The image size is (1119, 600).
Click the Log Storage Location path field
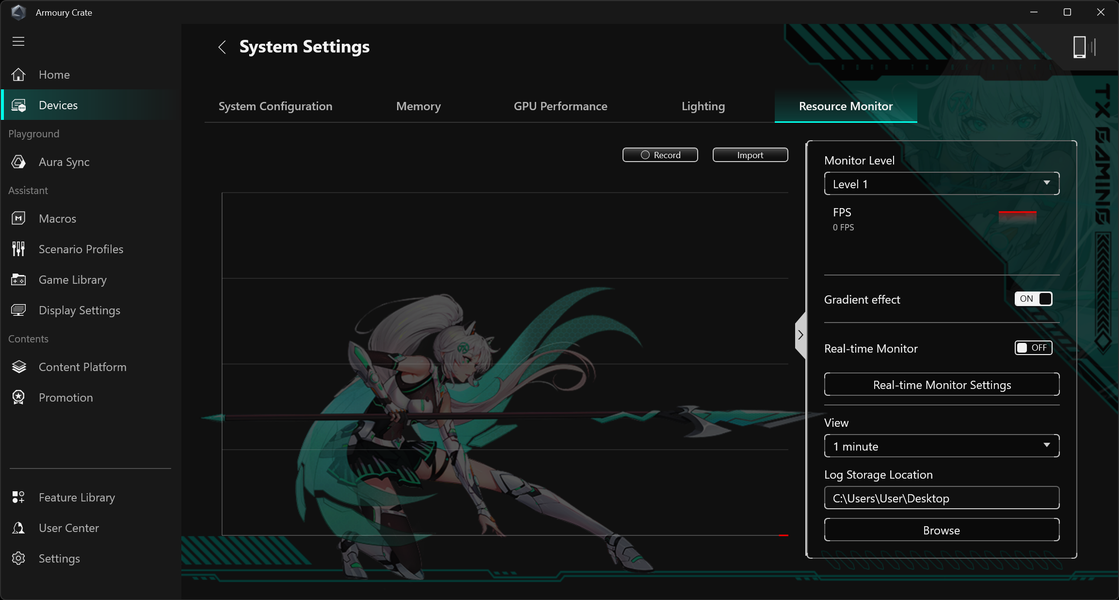pos(941,498)
